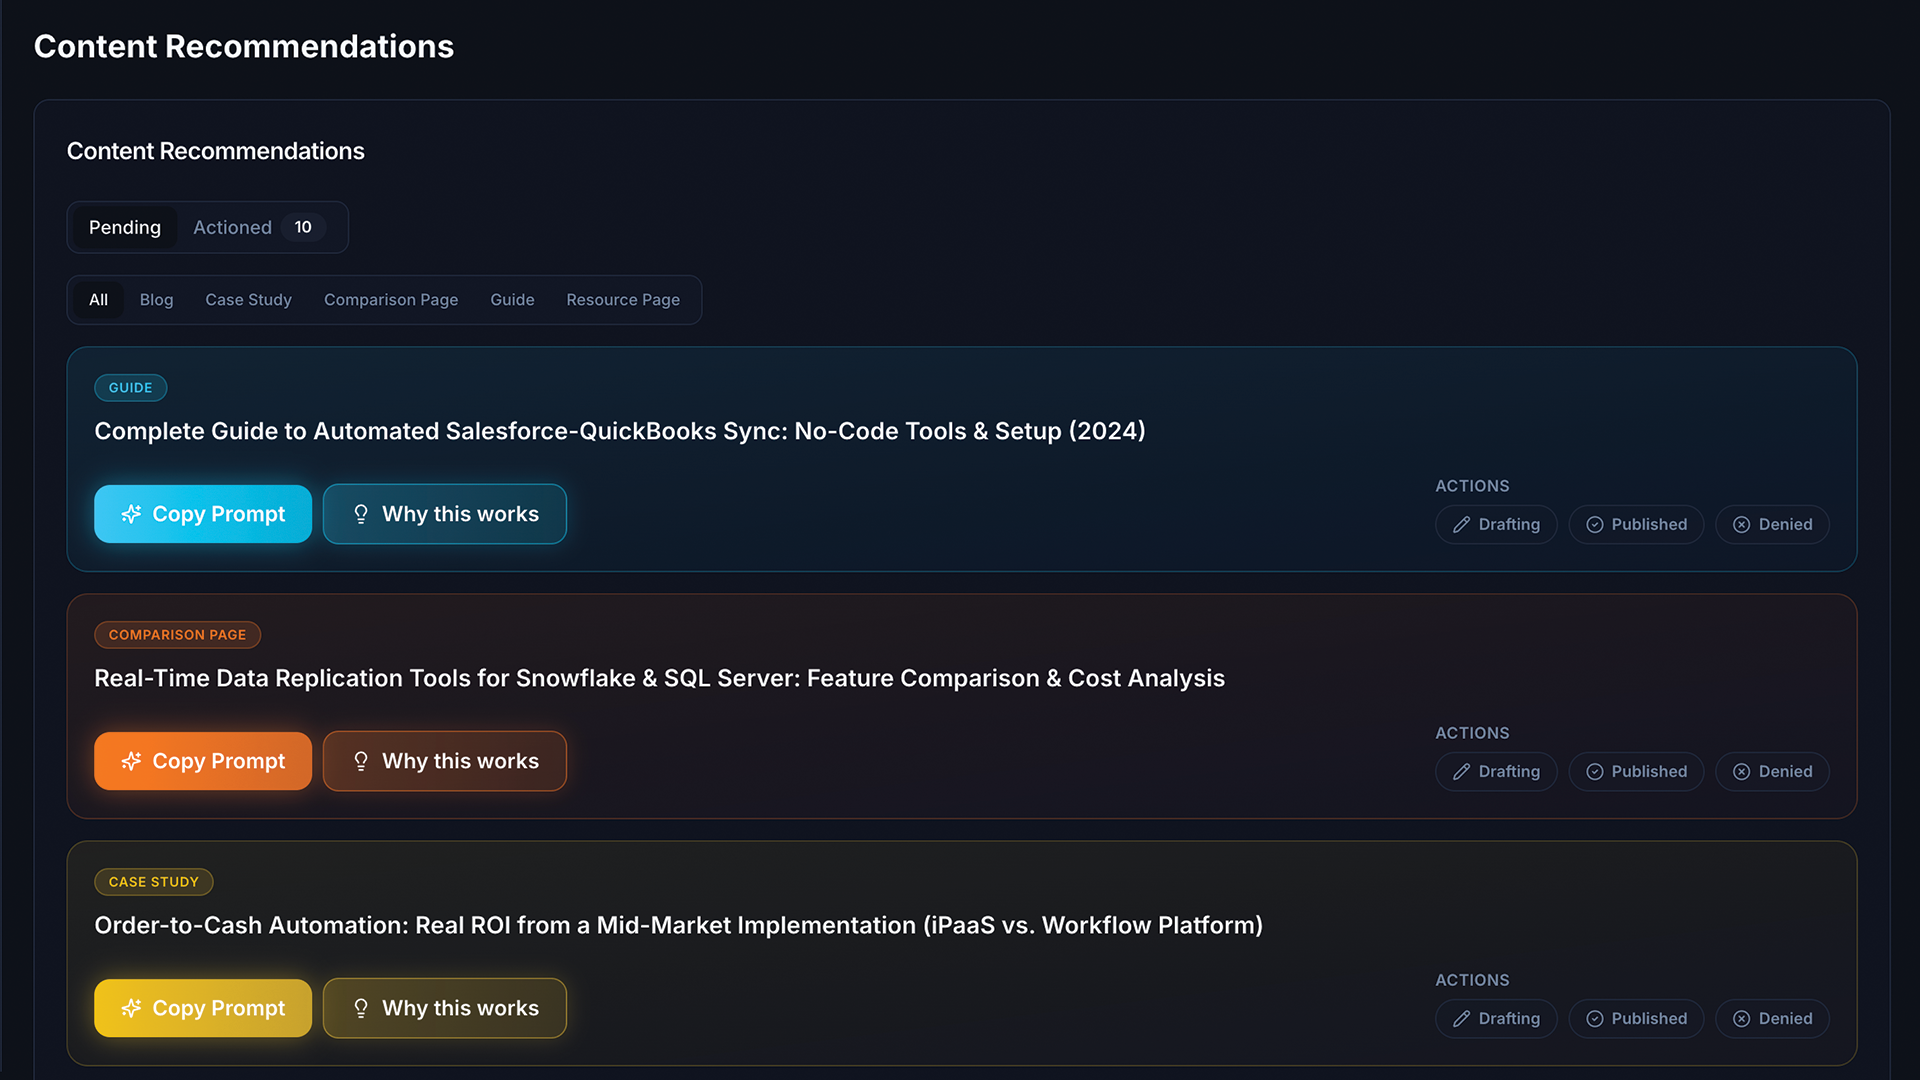Image resolution: width=1920 pixels, height=1080 pixels.
Task: Mark Order-to-Cash case study as Drafting
Action: coord(1496,1018)
